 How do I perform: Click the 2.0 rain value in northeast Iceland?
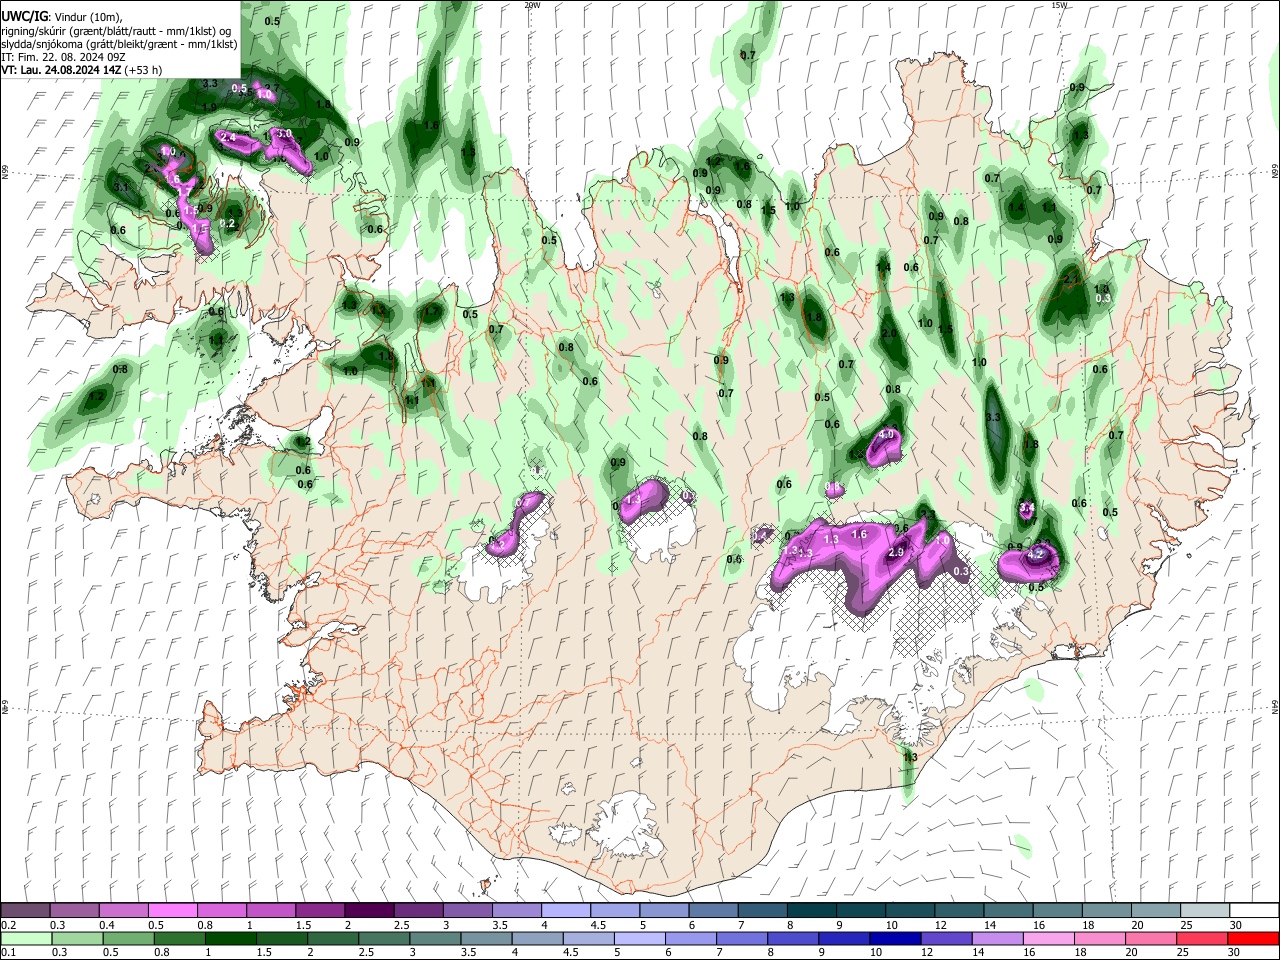click(888, 334)
